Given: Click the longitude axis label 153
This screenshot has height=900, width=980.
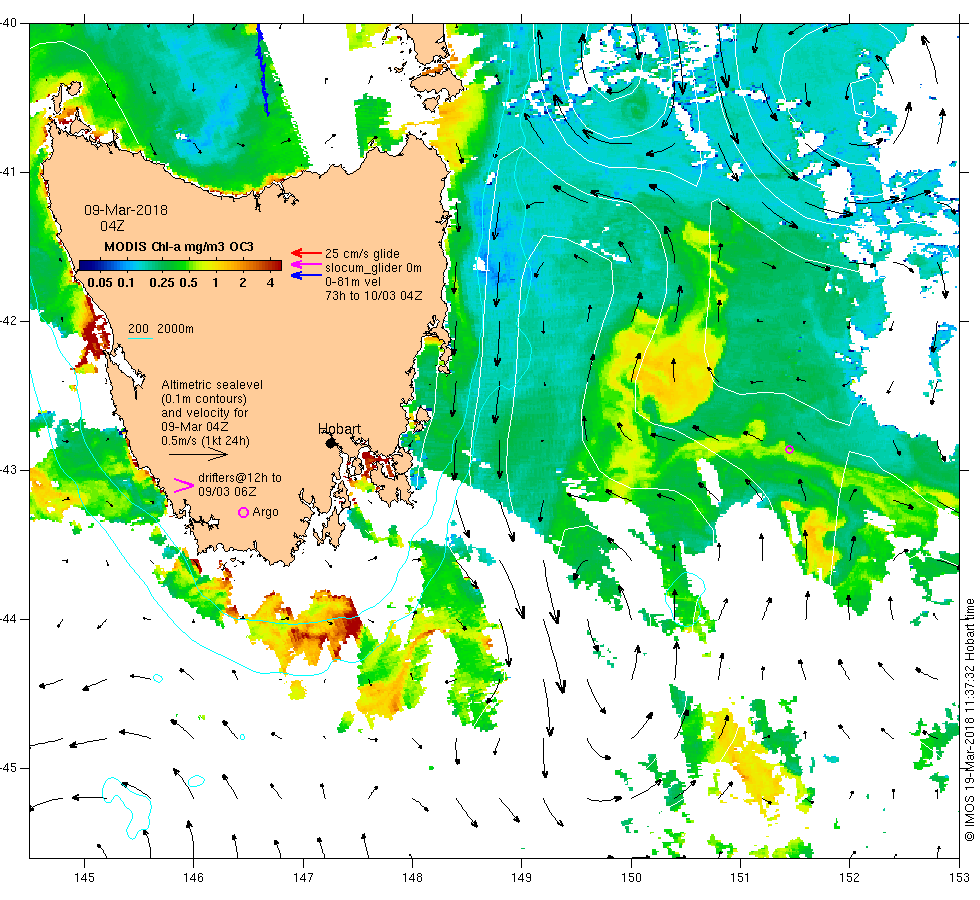Looking at the screenshot, I should point(959,878).
